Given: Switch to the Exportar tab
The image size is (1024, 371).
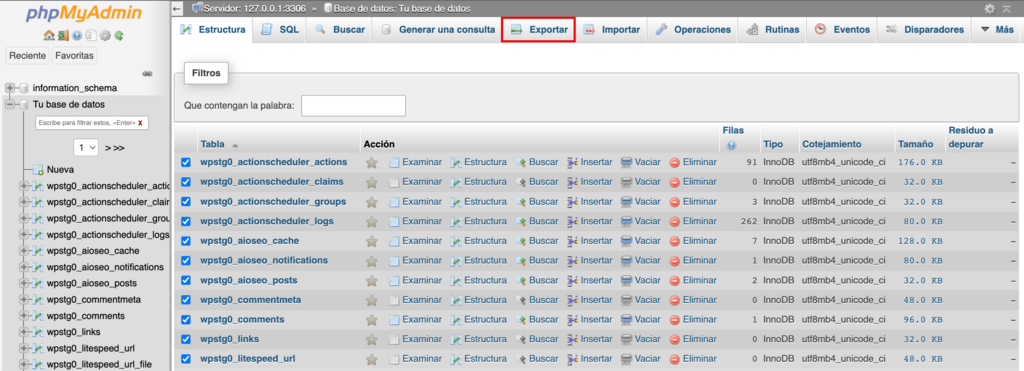Looking at the screenshot, I should click(538, 30).
